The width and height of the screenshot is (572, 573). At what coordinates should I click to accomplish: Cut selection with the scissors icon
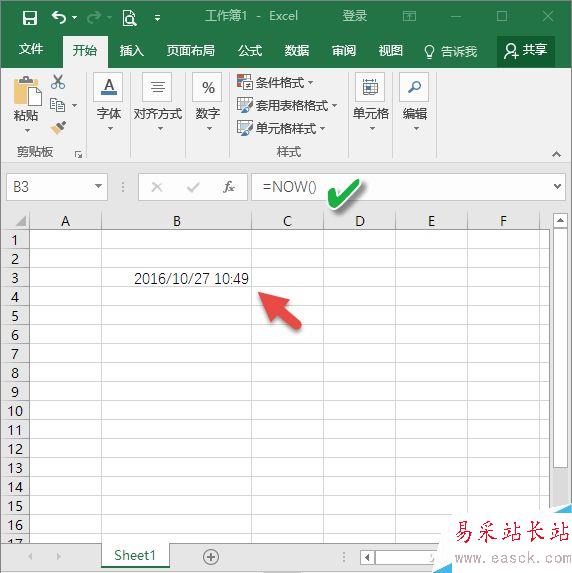tap(58, 82)
